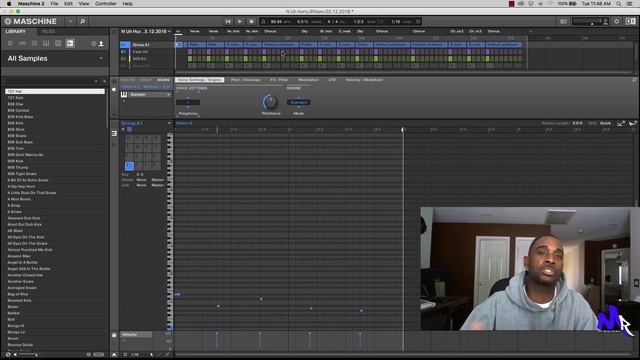Viewport: 640px width, 360px height.
Task: Open the Modulation page
Action: pyautogui.click(x=308, y=80)
